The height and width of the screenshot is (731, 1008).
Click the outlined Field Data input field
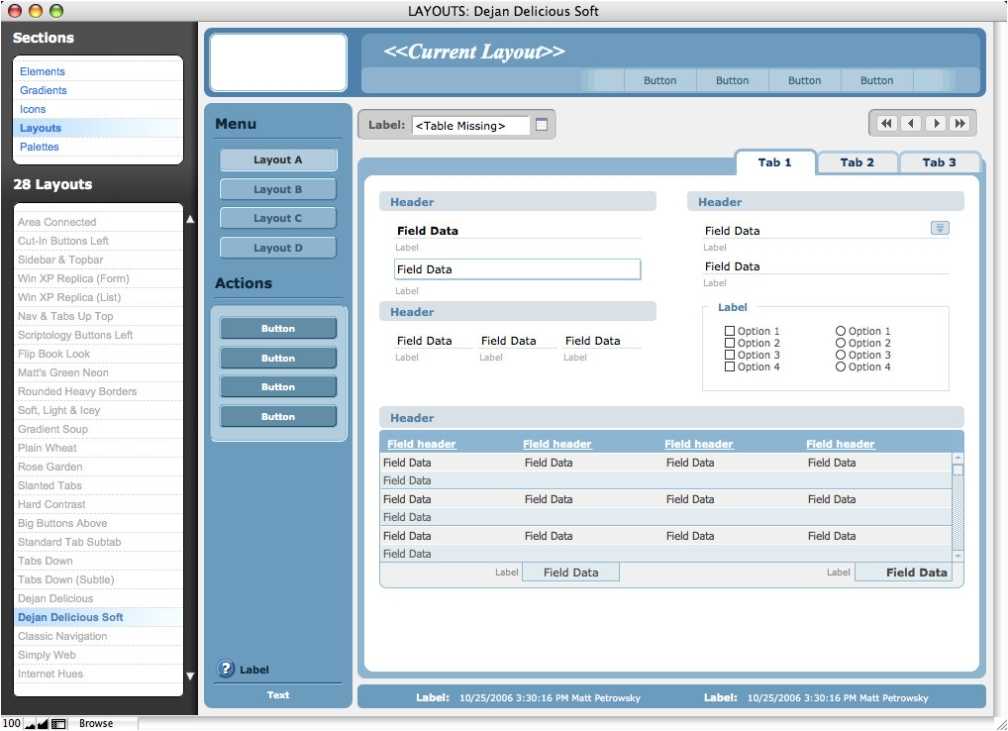point(518,269)
